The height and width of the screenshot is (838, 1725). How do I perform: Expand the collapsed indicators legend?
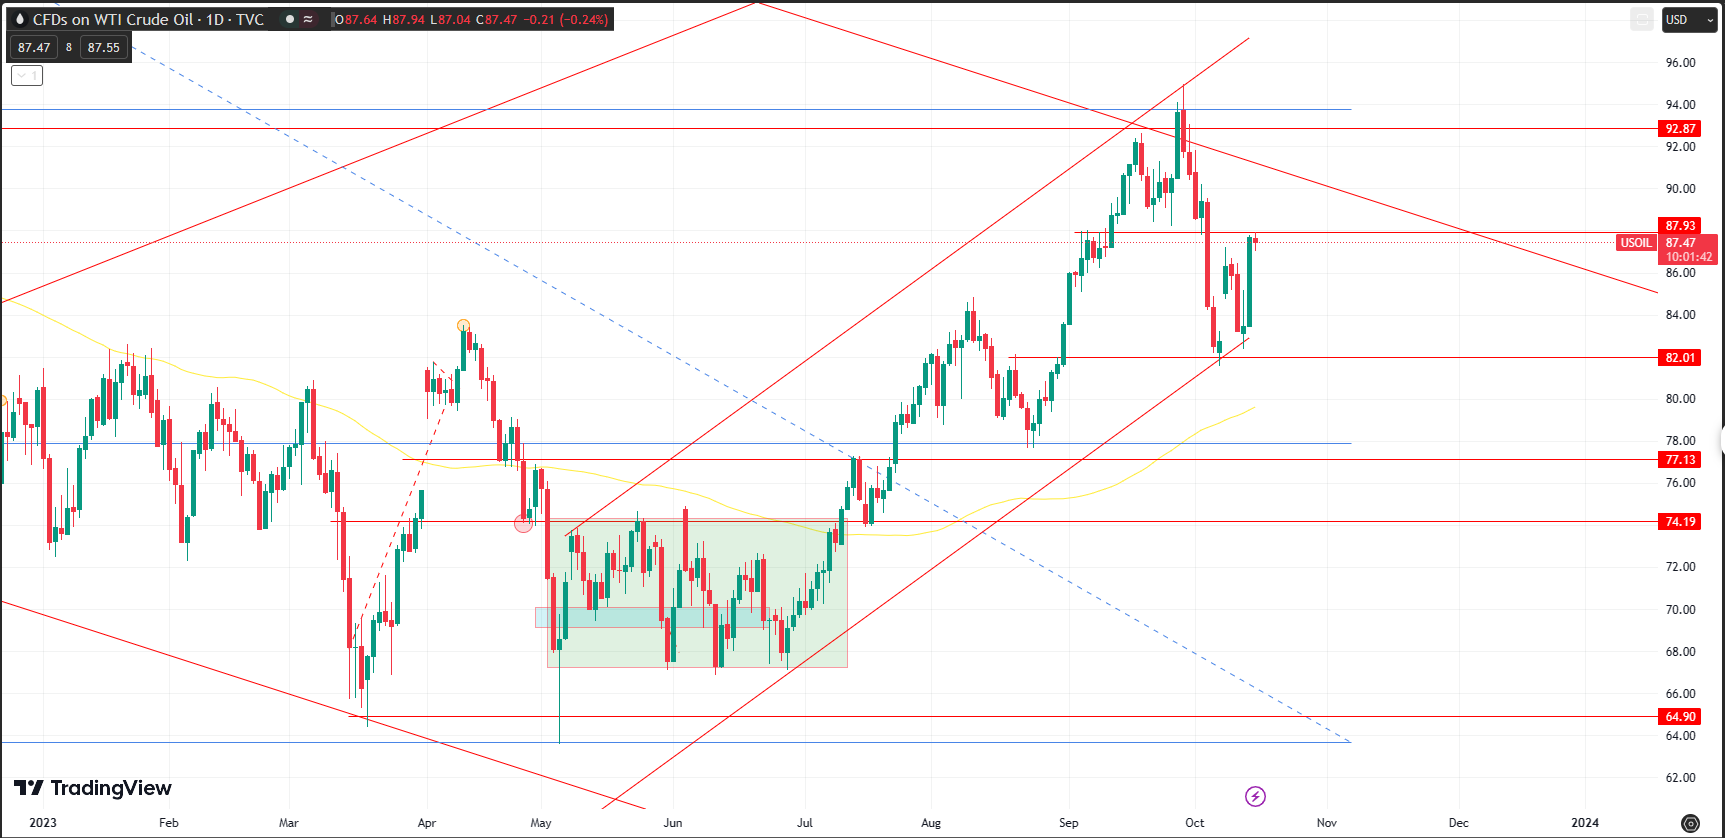coord(27,75)
